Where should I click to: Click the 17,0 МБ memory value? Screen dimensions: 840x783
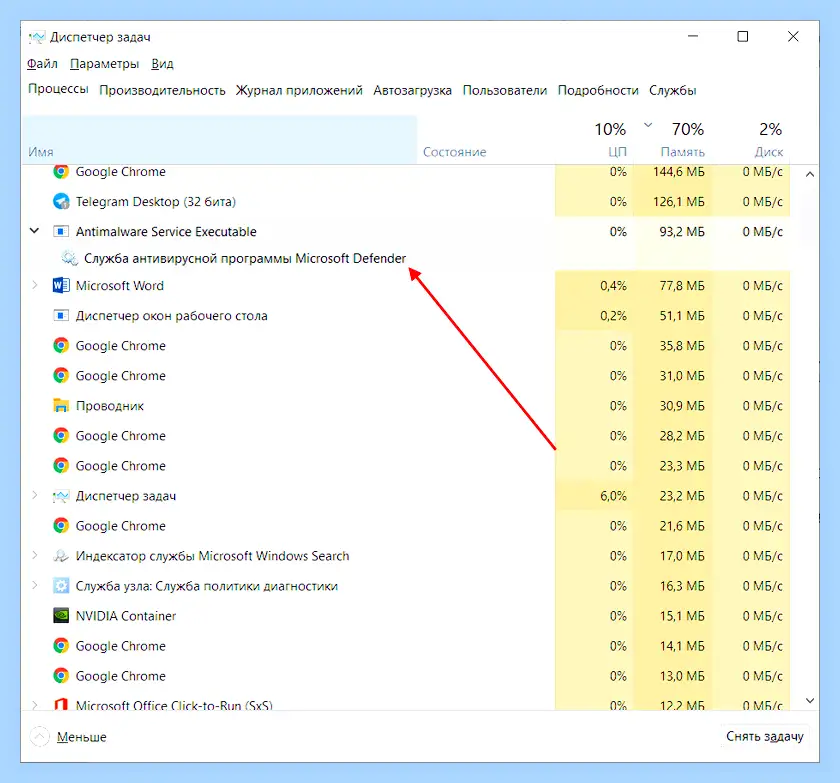(681, 556)
